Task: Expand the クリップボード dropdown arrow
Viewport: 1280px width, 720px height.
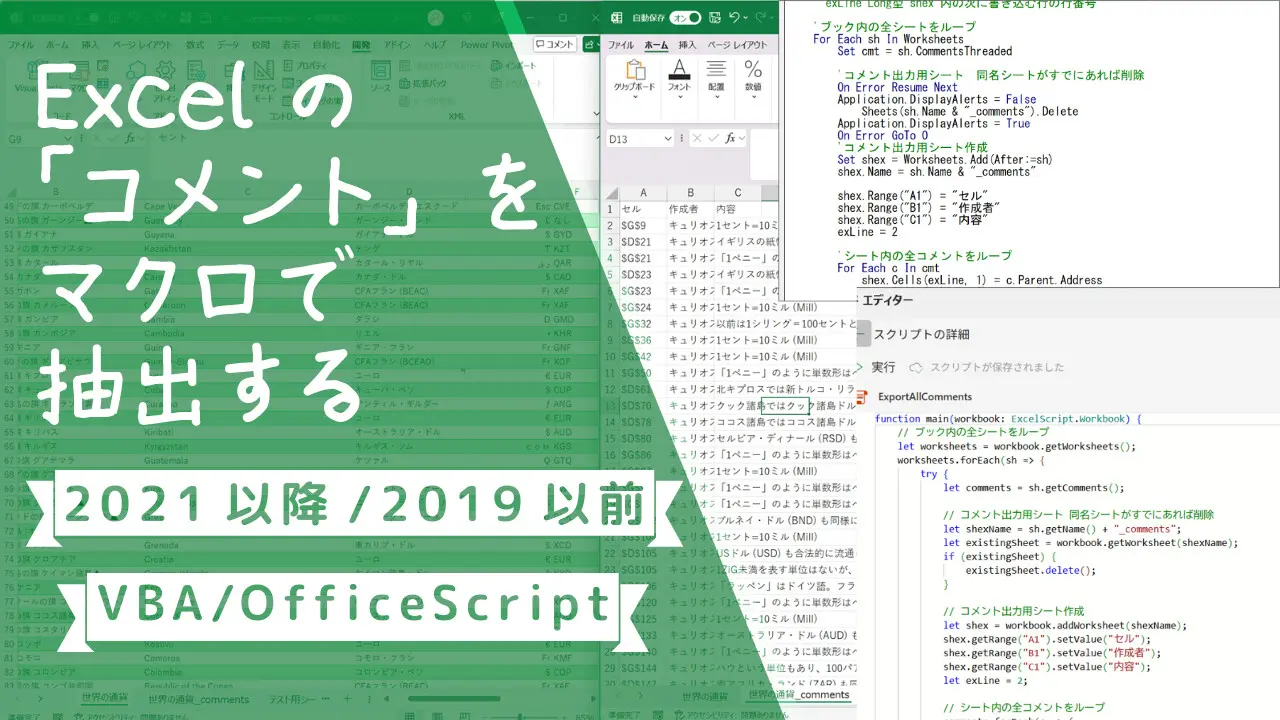Action: 634,97
